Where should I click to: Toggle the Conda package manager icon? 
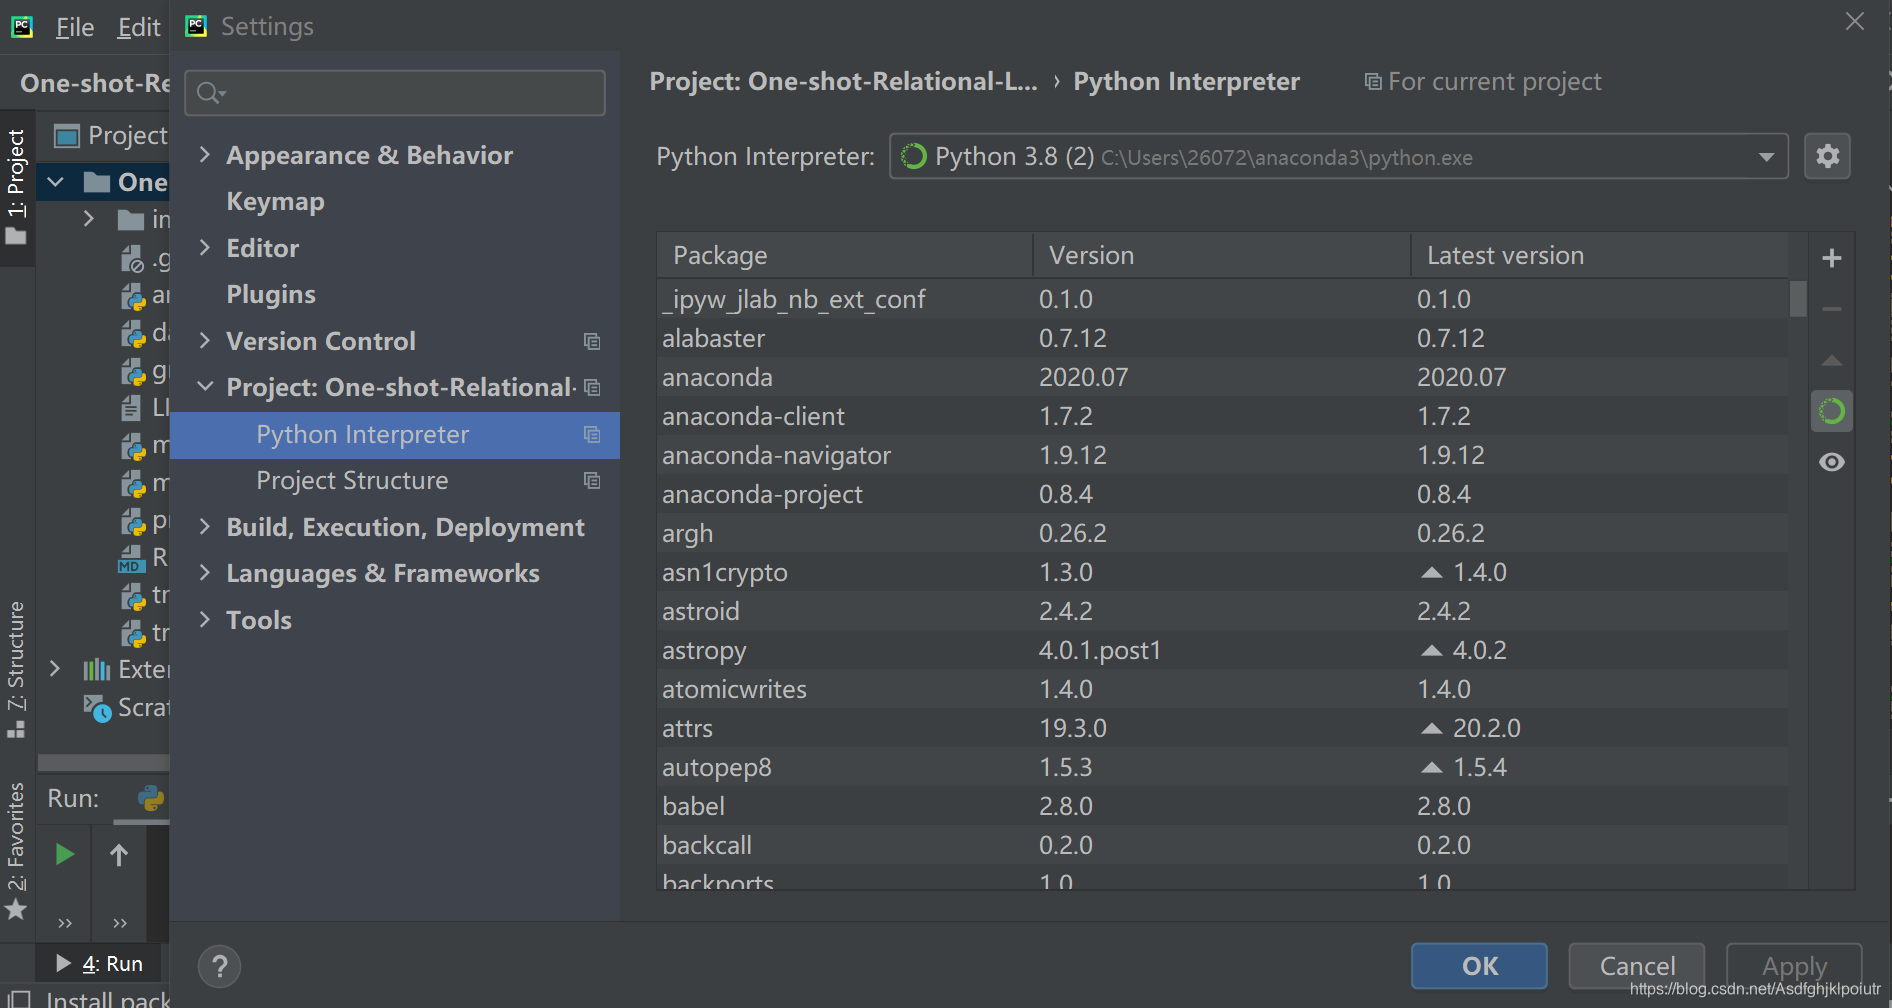pos(1831,411)
